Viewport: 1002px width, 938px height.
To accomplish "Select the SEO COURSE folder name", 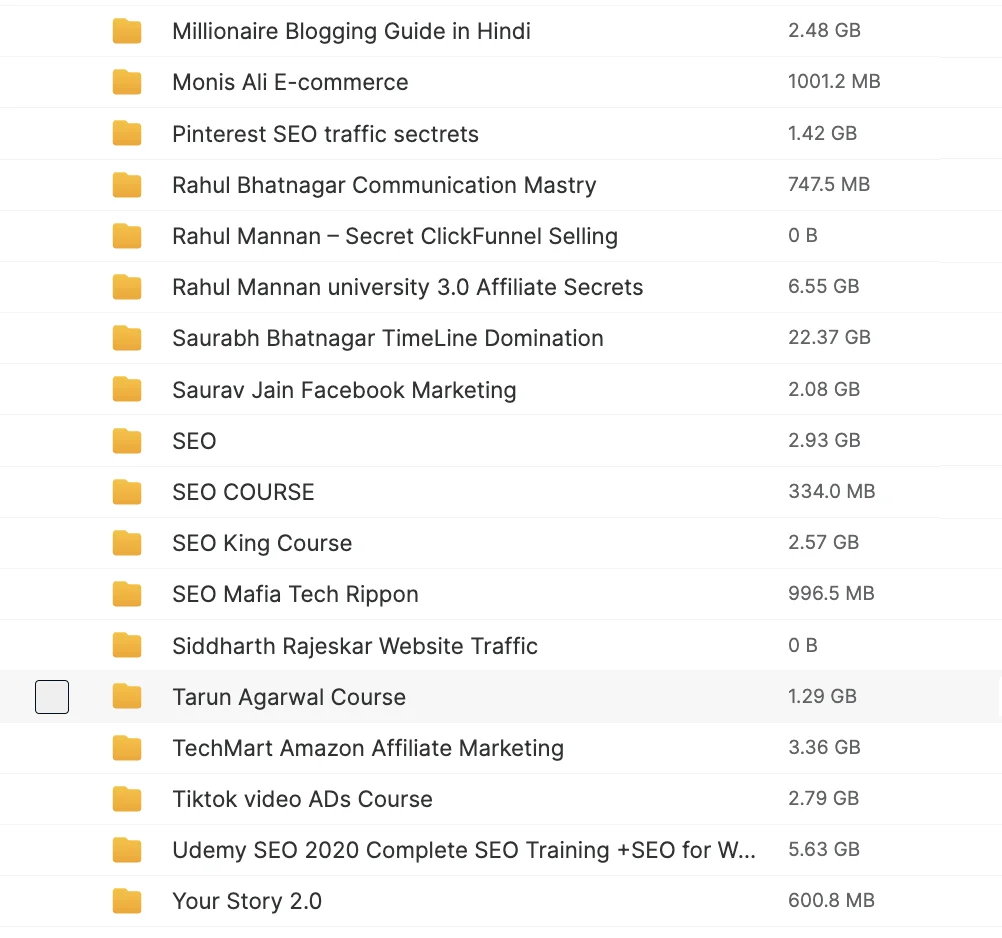I will tap(243, 492).
